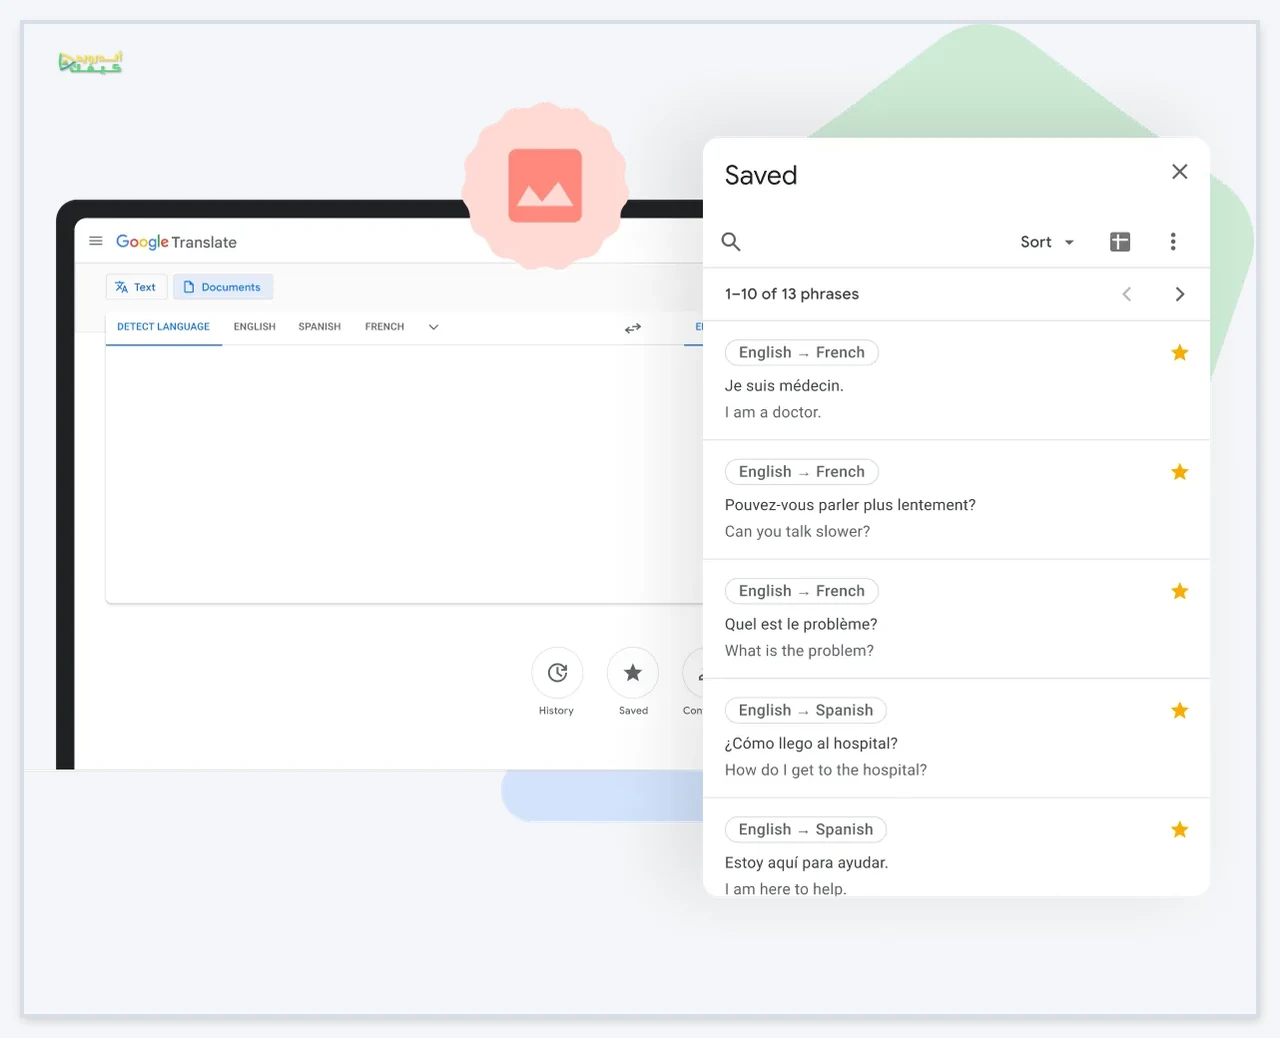
Task: Close the Saved panel
Action: [1180, 172]
